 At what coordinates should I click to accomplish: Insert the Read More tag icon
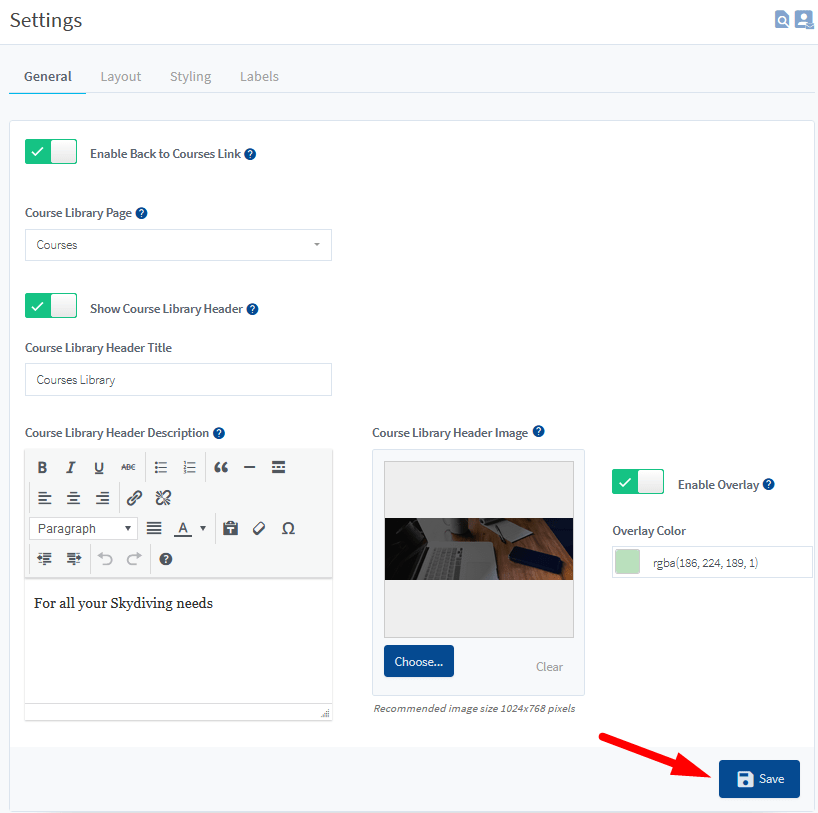coord(278,468)
